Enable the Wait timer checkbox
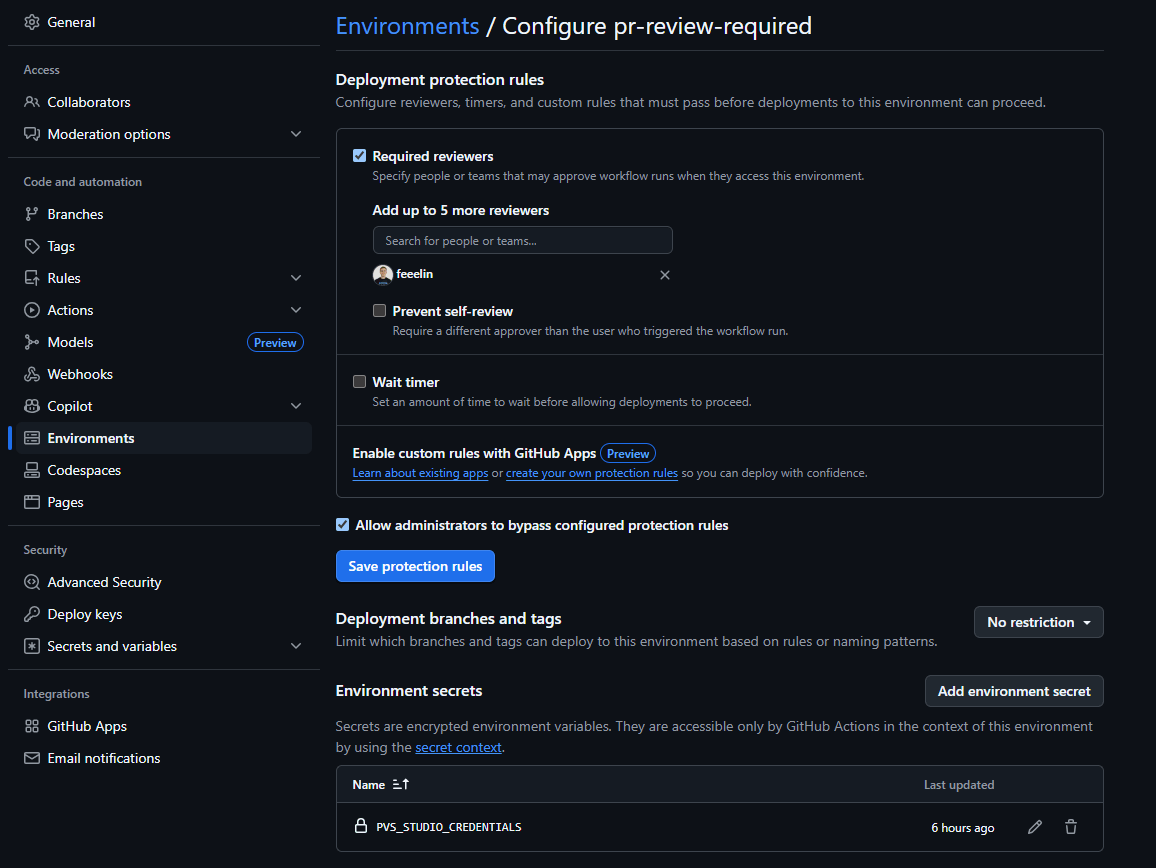Screen dimensions: 1156x868 click(x=360, y=382)
